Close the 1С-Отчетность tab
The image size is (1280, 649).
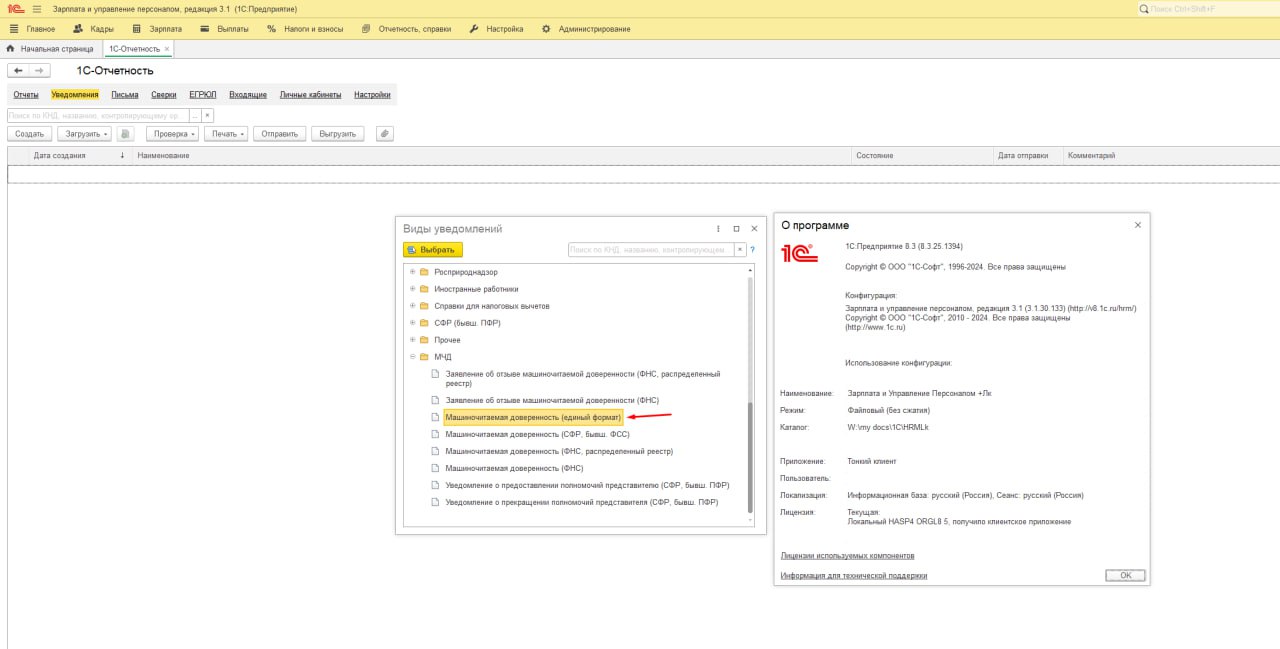(x=166, y=48)
